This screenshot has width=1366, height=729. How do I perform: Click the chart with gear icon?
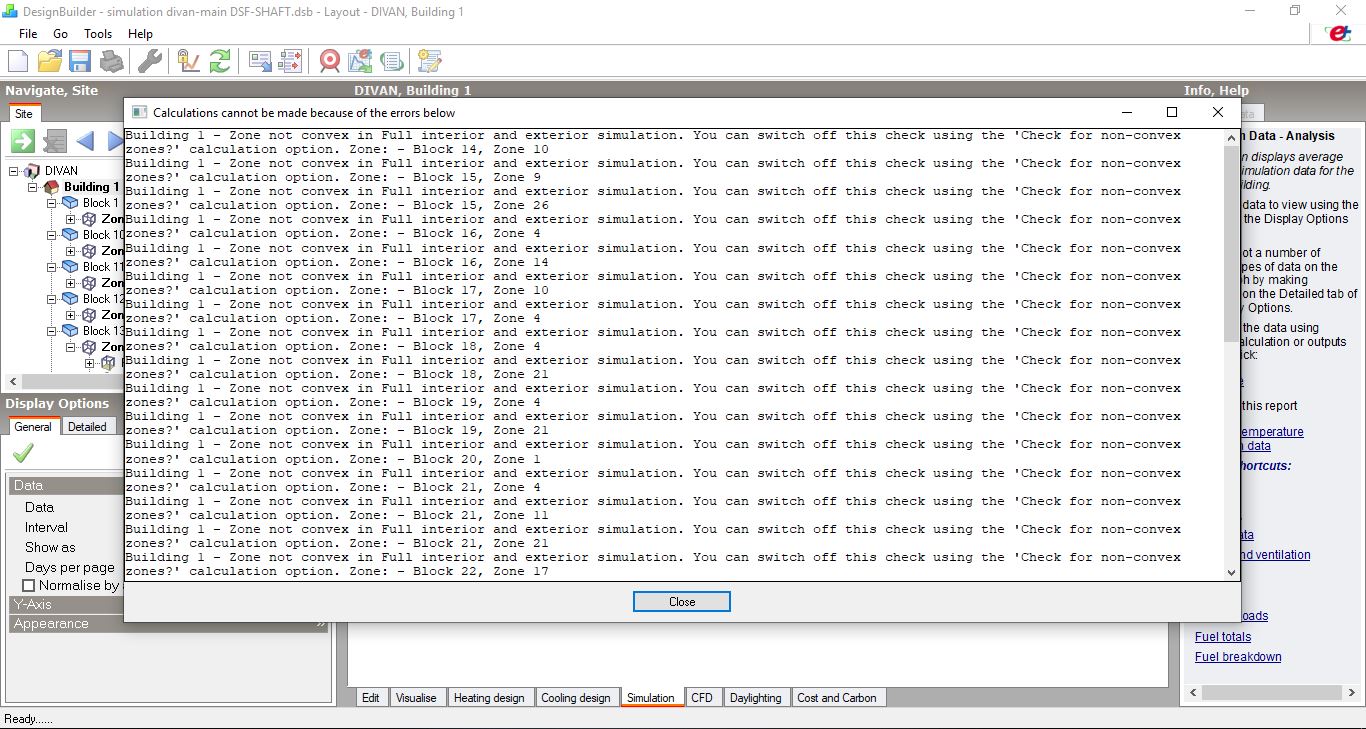coord(360,61)
